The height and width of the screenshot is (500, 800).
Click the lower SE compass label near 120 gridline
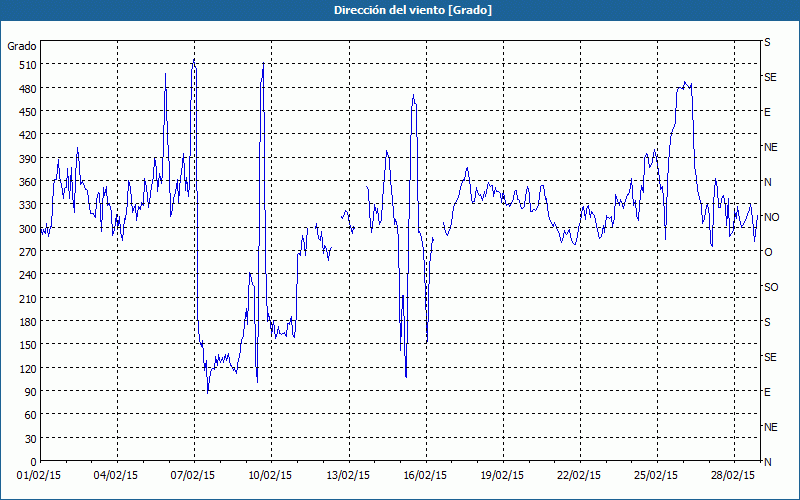770,358
